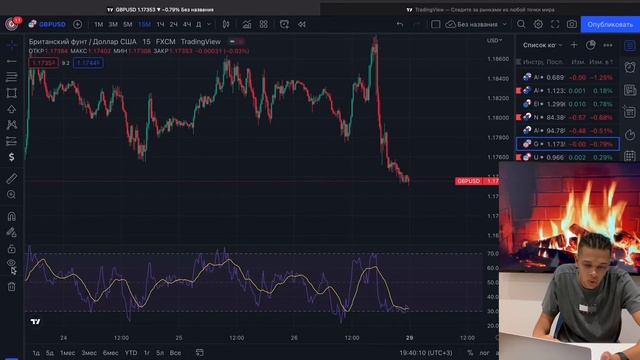Click the Опубликовать publish button

coord(610,24)
